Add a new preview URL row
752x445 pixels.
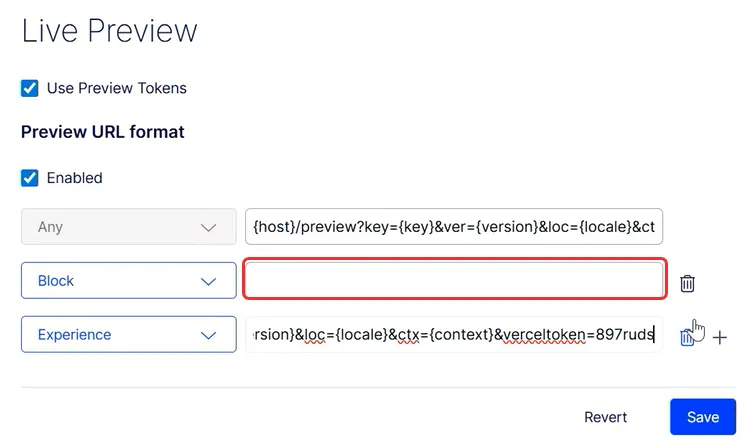click(x=719, y=338)
